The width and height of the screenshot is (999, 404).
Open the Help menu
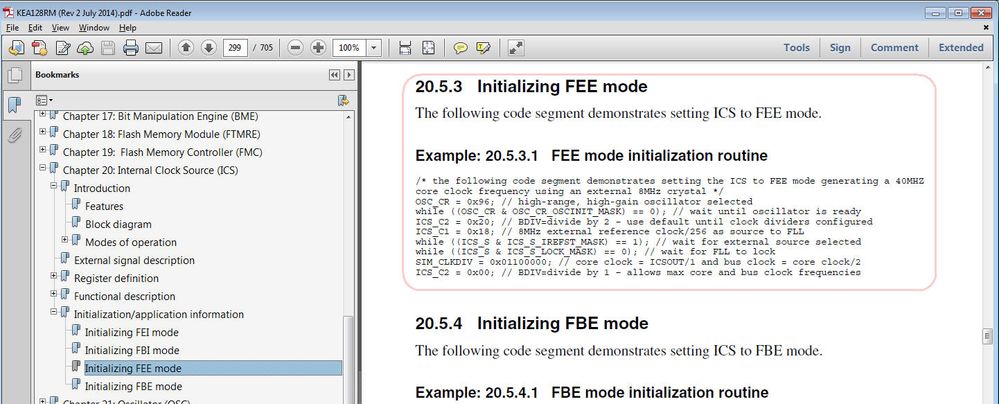click(128, 27)
